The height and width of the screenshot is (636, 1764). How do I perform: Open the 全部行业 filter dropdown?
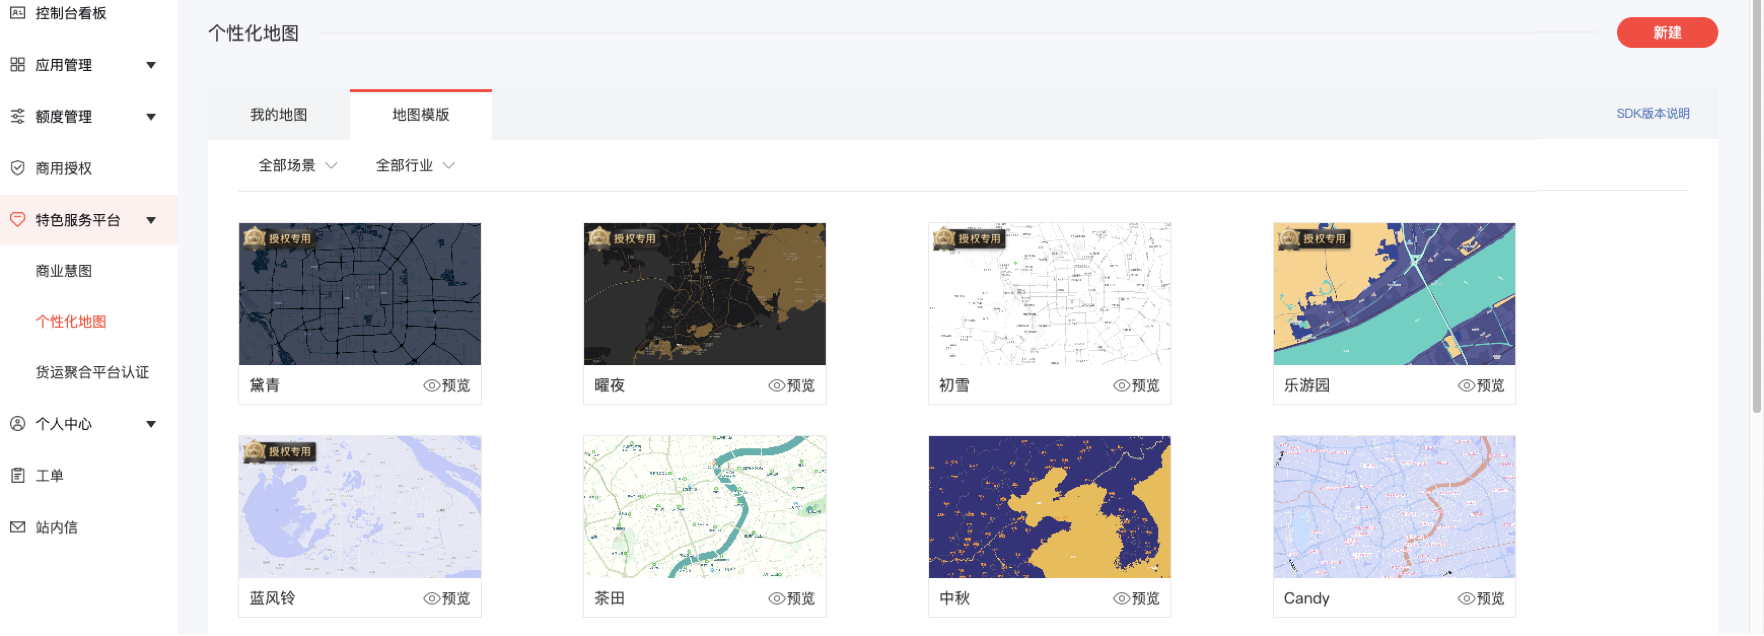414,166
